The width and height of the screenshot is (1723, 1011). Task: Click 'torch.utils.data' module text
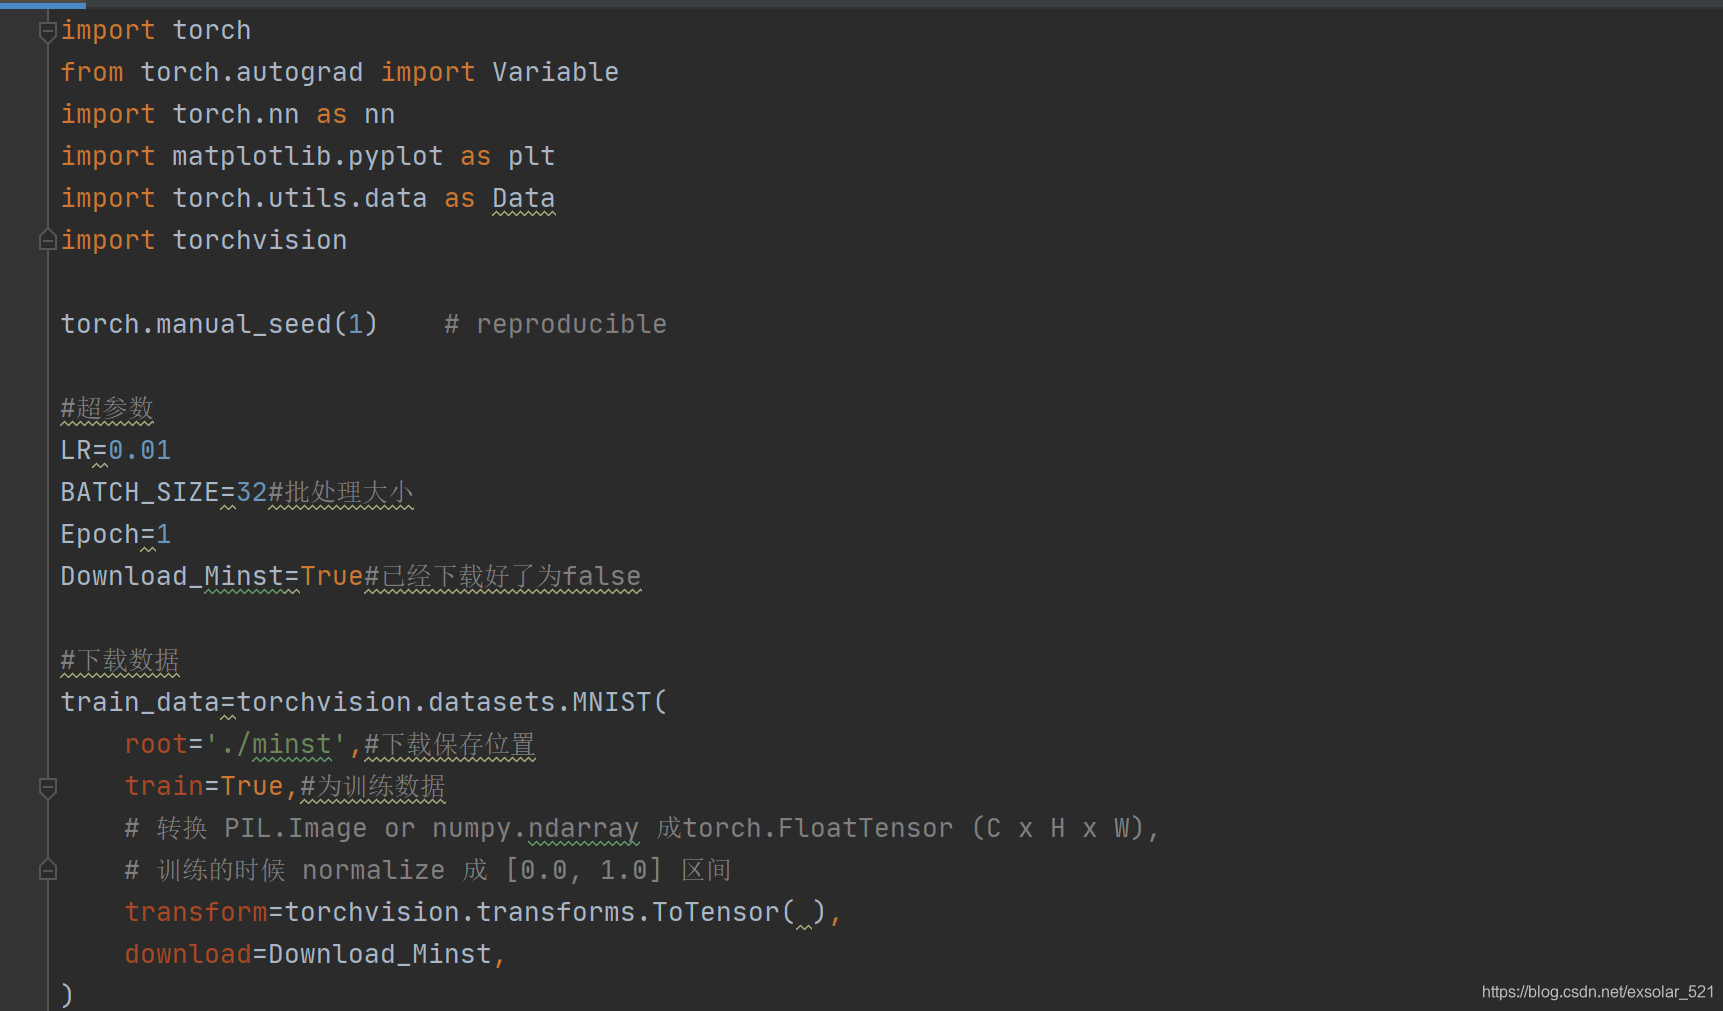299,199
